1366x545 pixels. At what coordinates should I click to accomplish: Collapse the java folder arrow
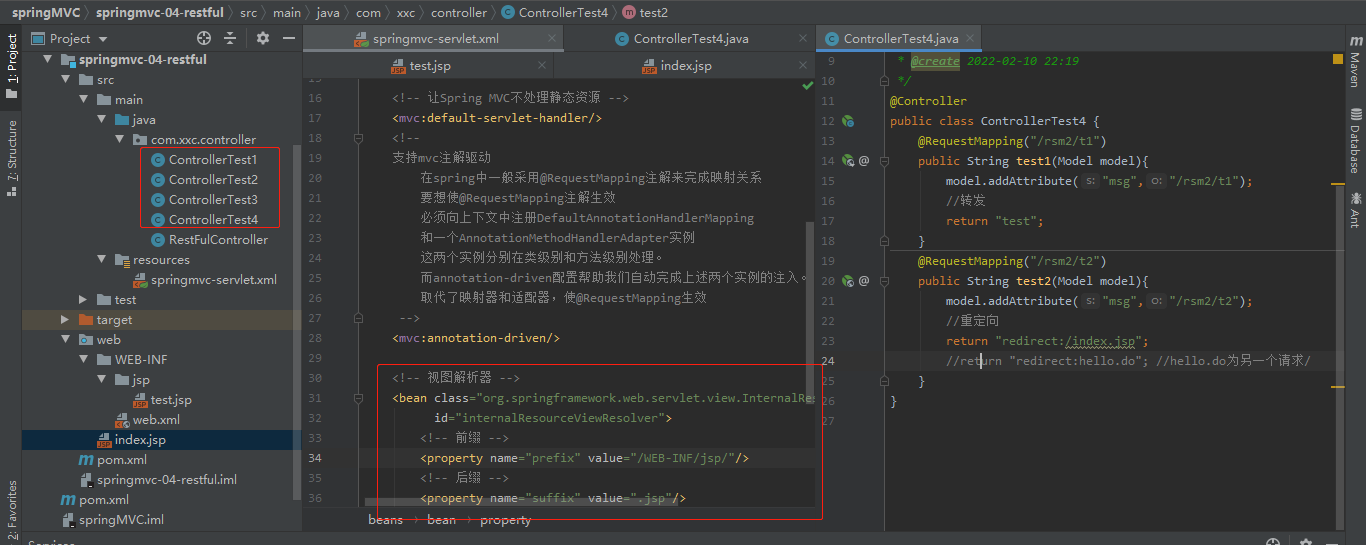tap(101, 120)
